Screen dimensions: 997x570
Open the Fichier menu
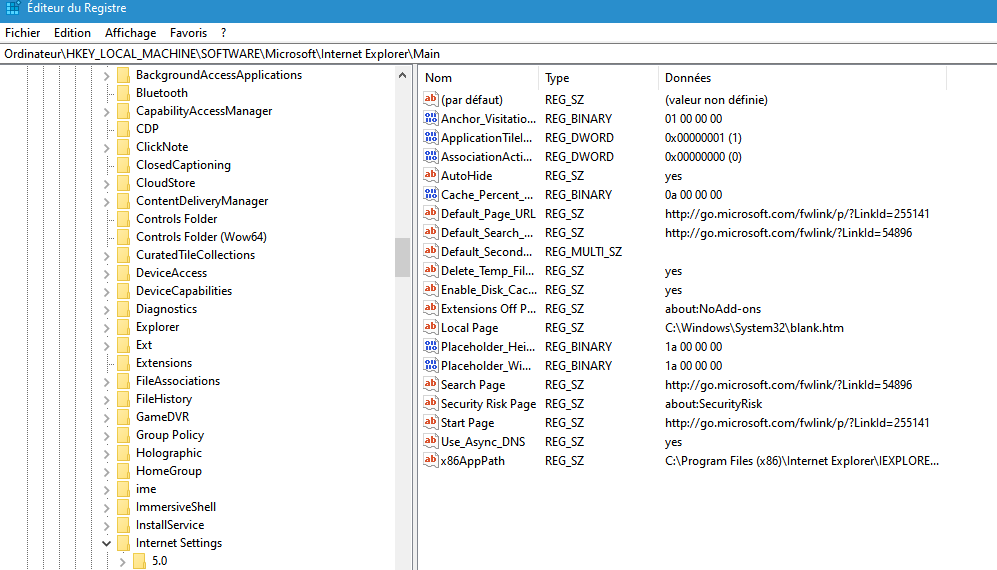(22, 32)
